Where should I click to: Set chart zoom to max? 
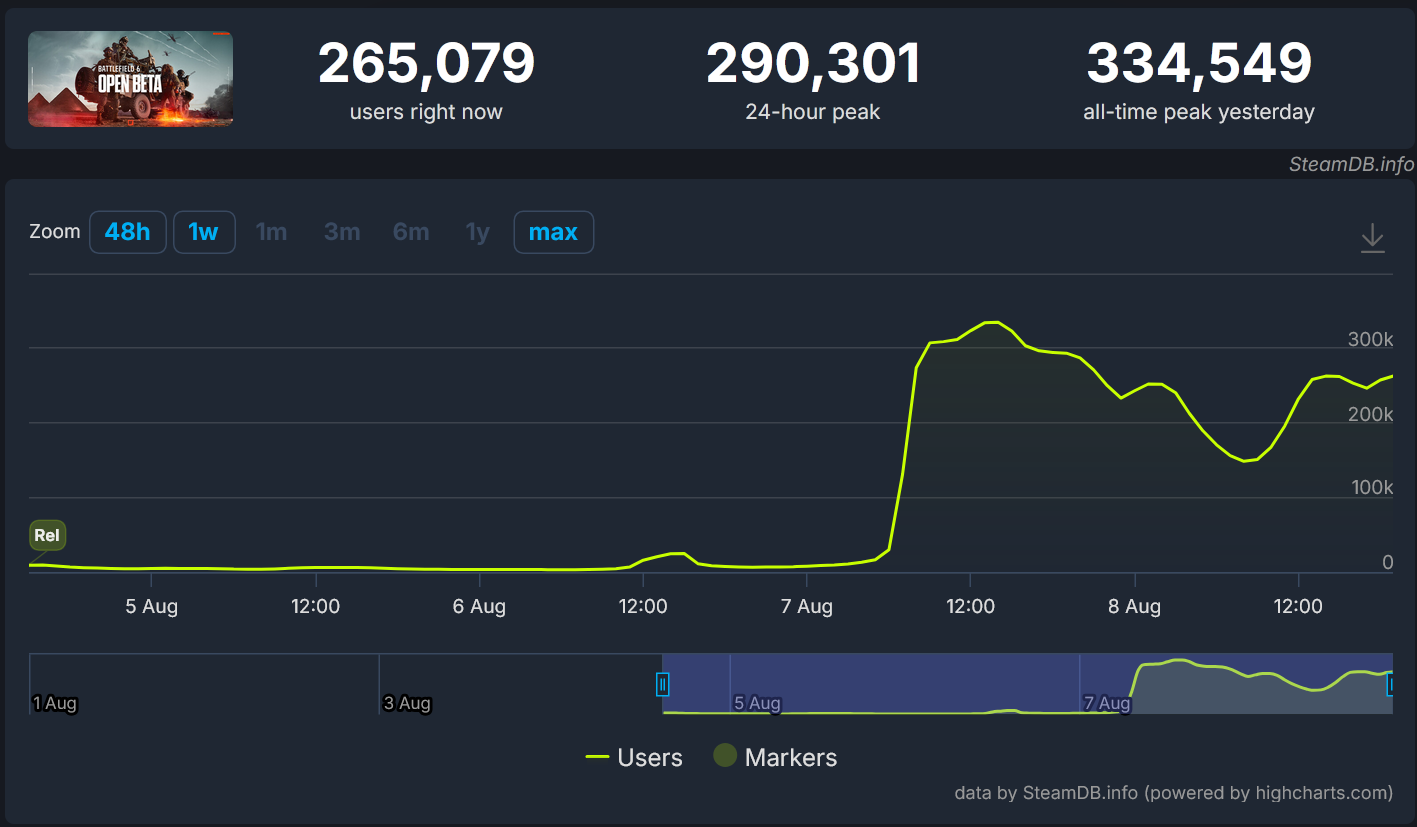(x=553, y=232)
